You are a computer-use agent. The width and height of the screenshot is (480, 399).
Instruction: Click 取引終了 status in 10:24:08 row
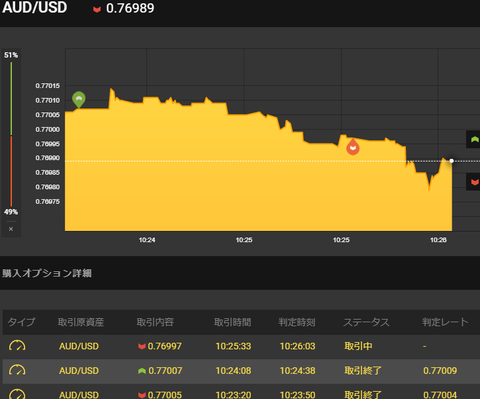[x=363, y=371]
